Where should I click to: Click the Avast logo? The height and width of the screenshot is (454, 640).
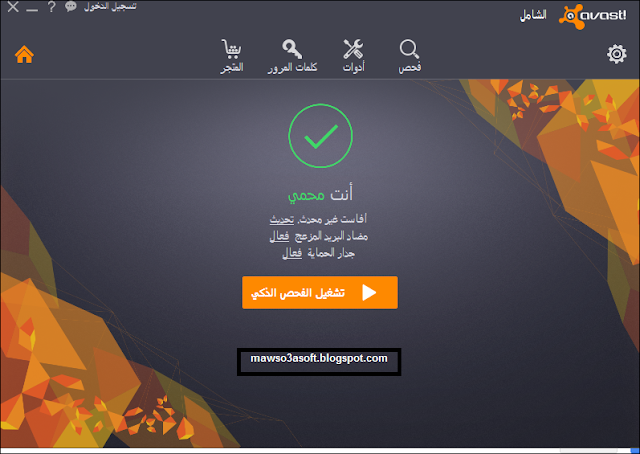coord(592,16)
